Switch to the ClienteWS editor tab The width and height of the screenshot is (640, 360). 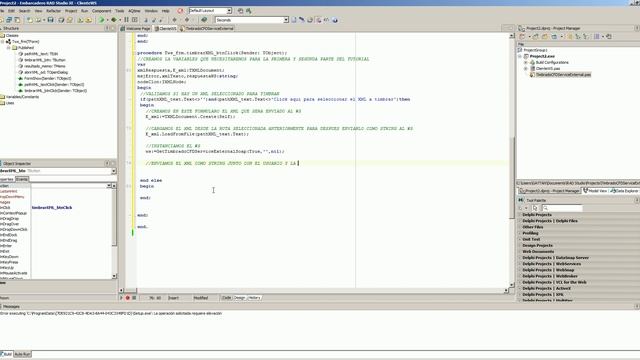[x=165, y=29]
